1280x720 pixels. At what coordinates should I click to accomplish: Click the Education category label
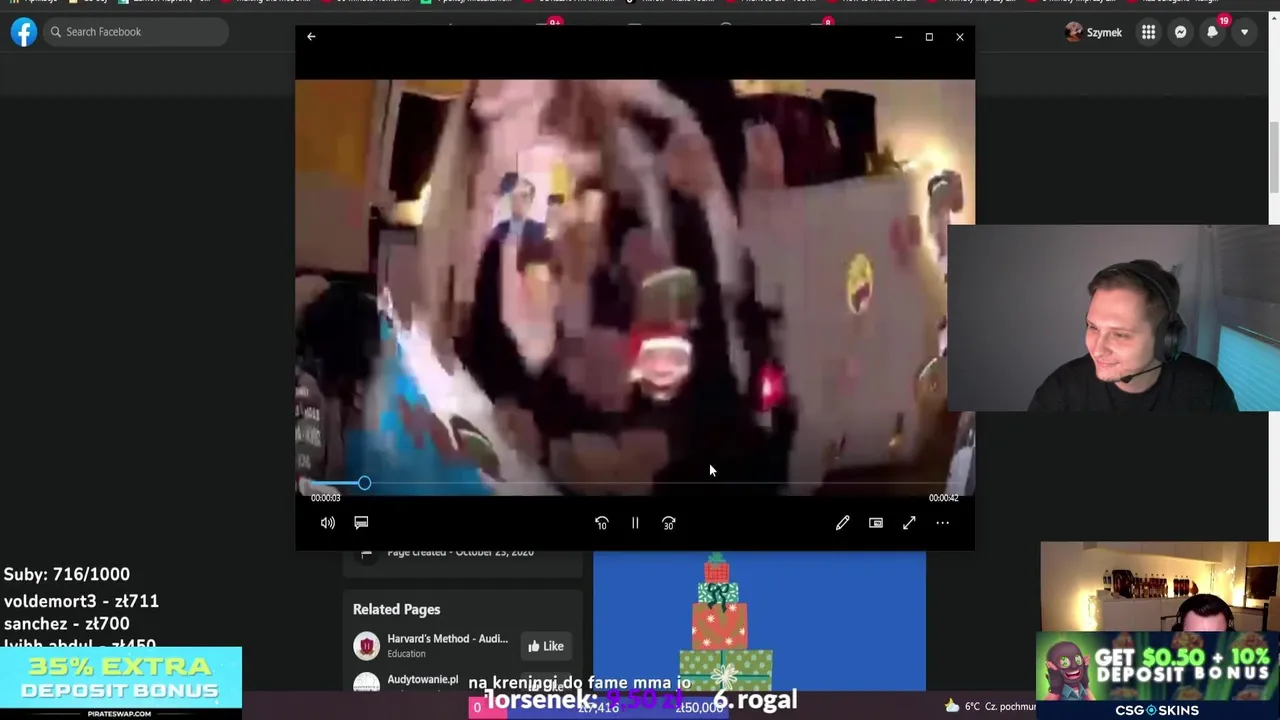pos(406,654)
